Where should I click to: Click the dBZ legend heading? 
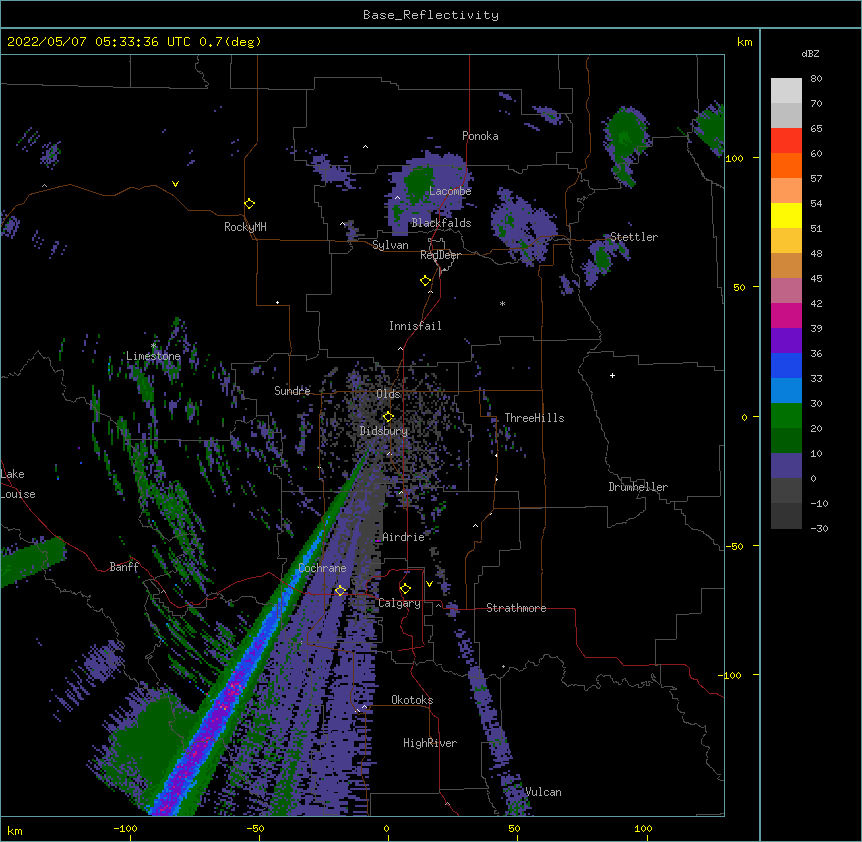point(810,54)
